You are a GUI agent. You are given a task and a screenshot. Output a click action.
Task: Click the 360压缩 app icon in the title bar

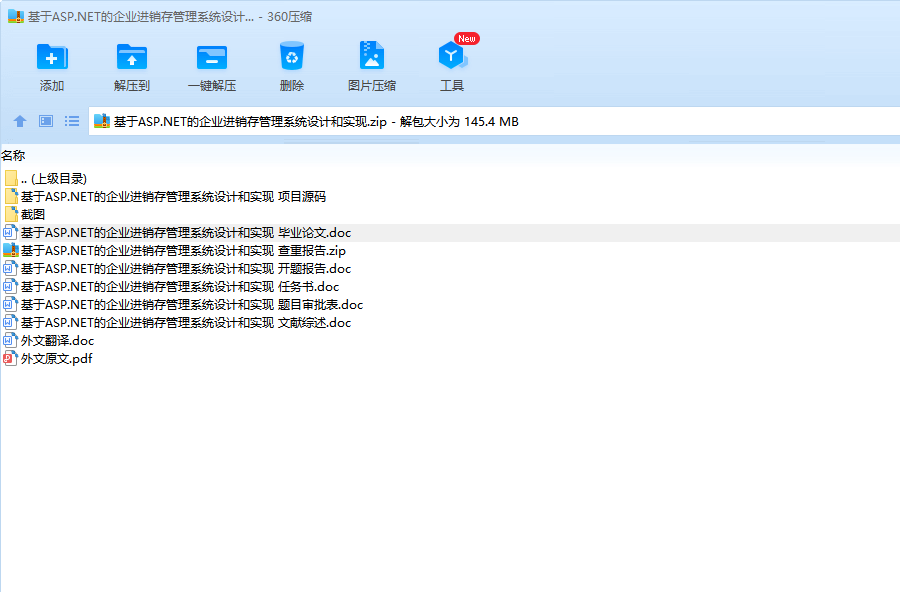[x=15, y=16]
